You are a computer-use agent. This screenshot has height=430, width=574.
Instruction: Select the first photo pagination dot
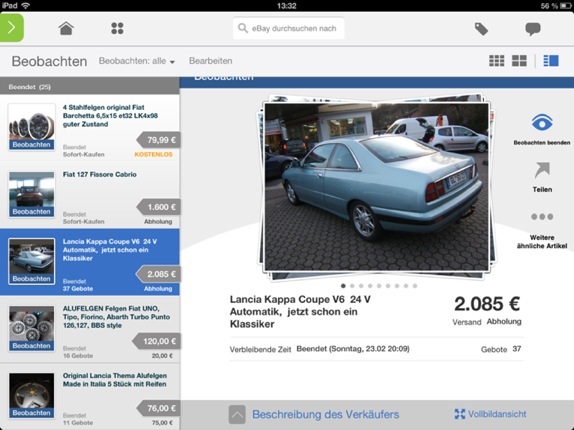(x=343, y=286)
